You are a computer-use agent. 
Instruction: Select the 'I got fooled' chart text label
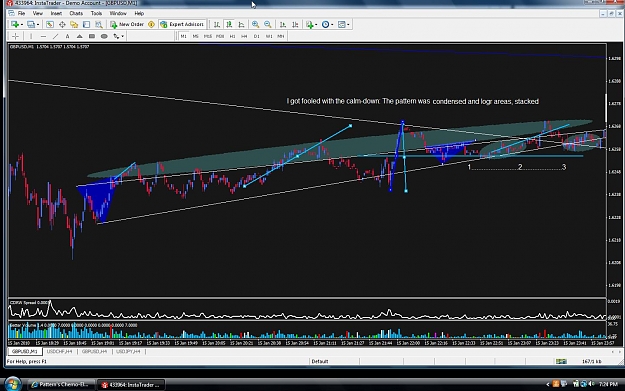413,101
